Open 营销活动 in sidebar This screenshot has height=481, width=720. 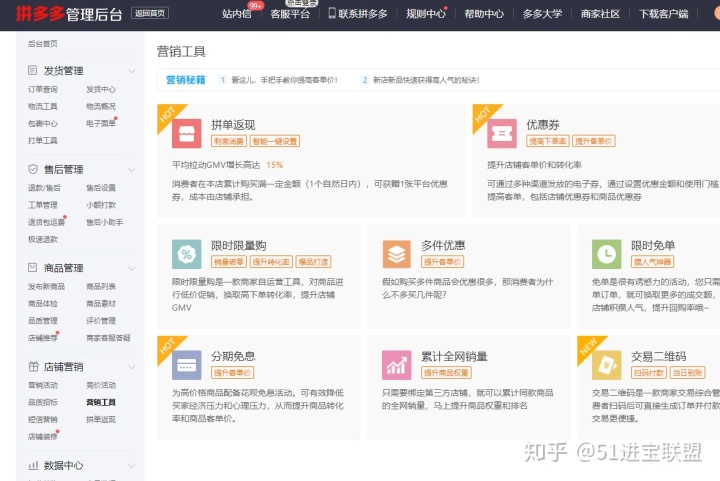point(43,385)
